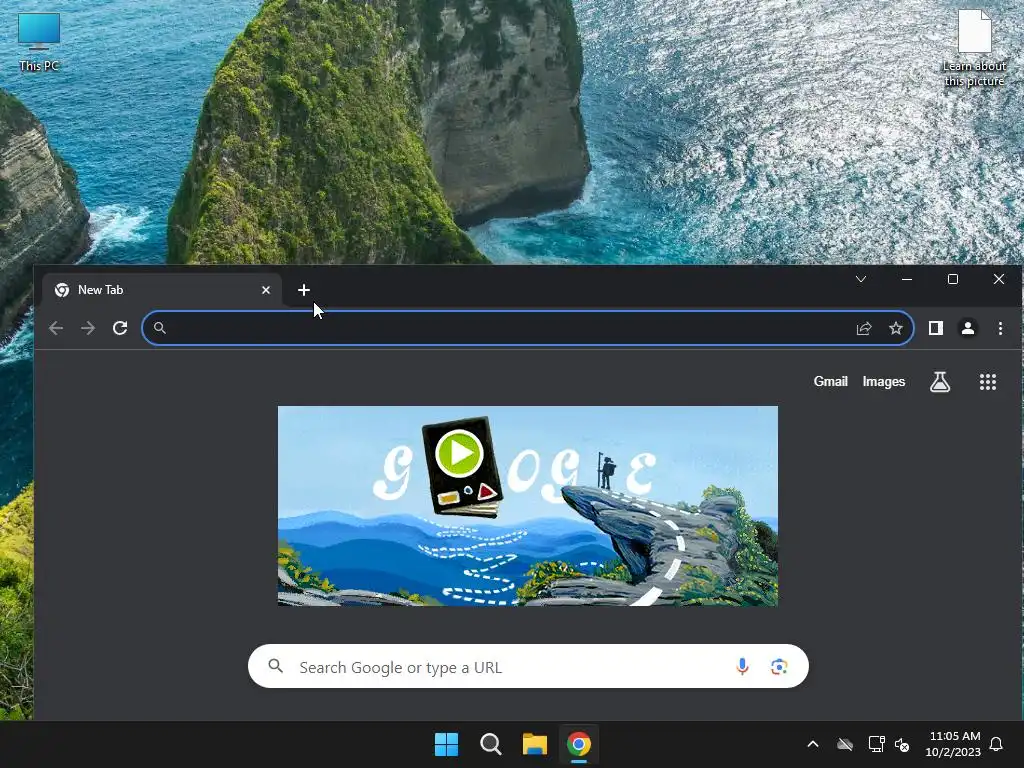
Task: Toggle Chrome side panel
Action: click(936, 328)
